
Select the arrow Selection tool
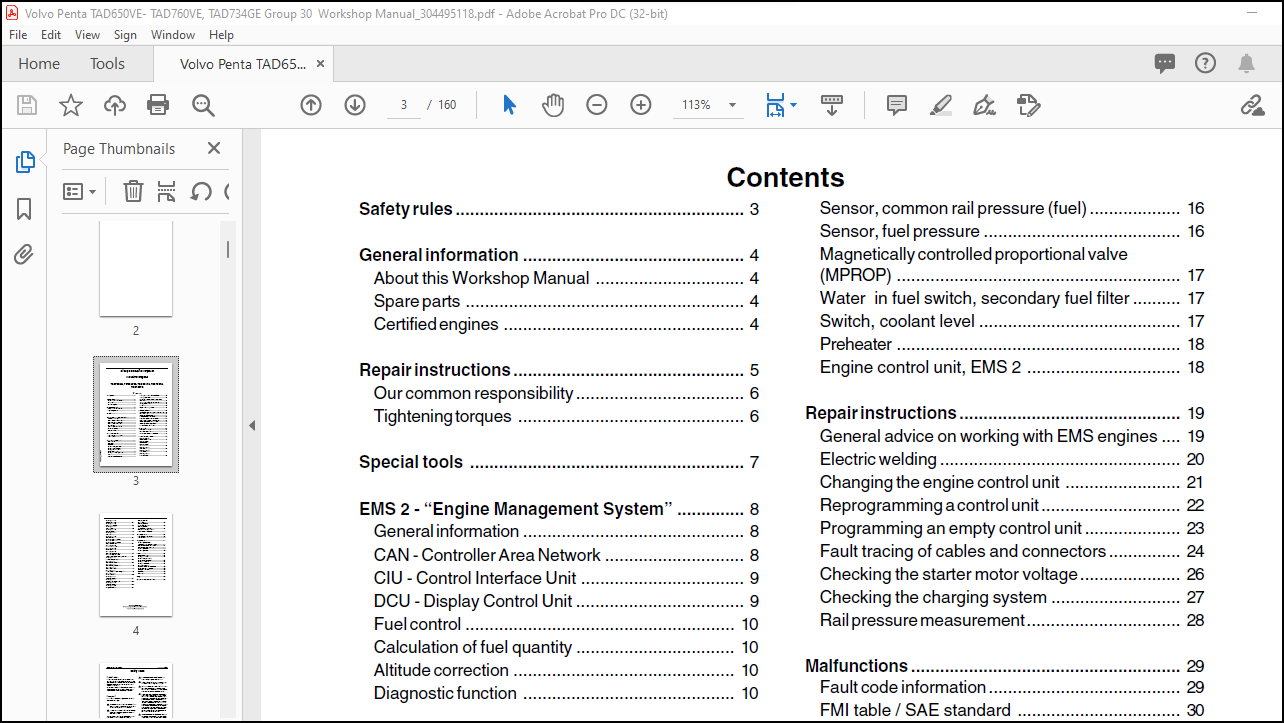pos(509,105)
